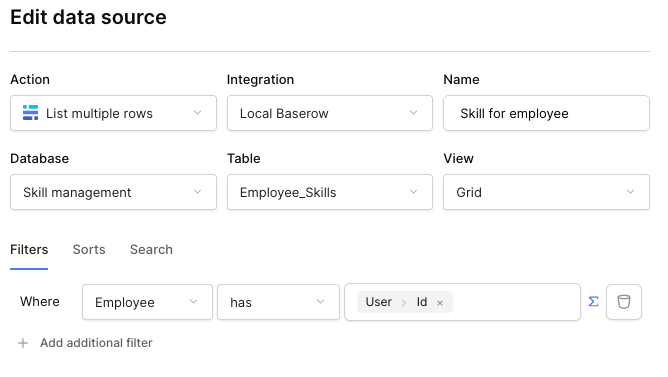The width and height of the screenshot is (668, 377).
Task: Click the plus icon beside Add additional filter
Action: [x=23, y=343]
